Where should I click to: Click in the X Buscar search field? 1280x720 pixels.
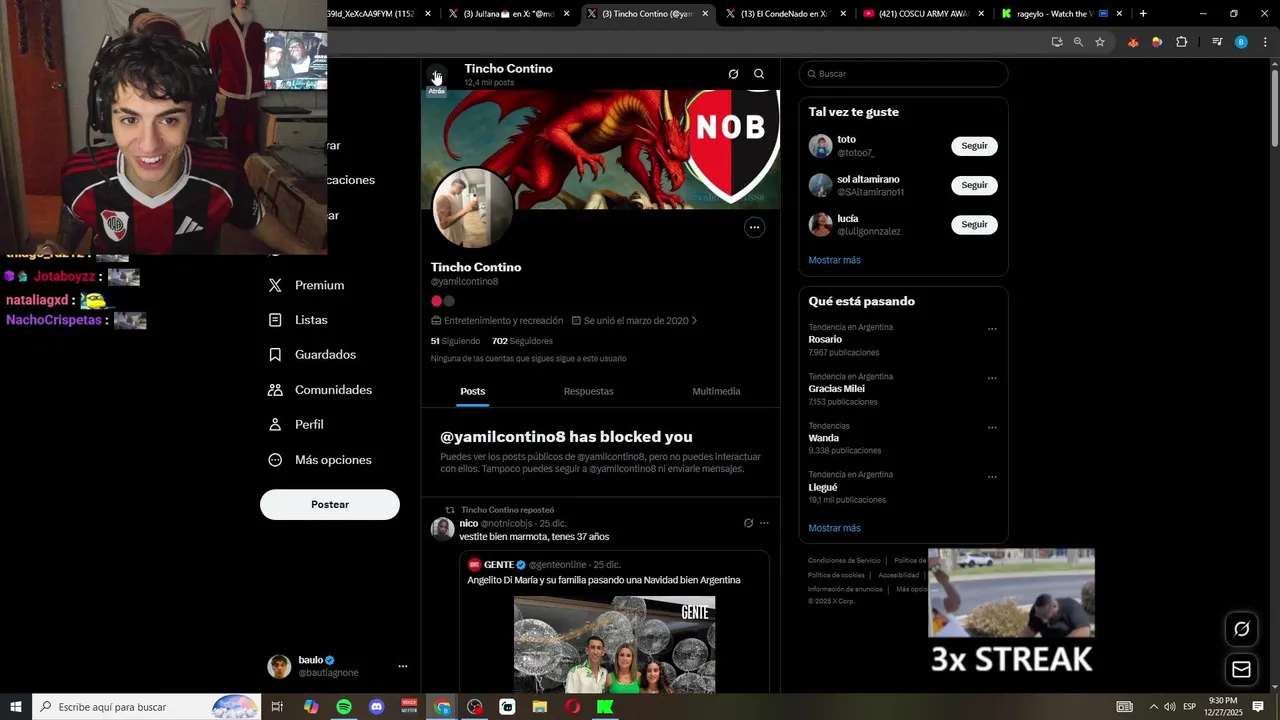[903, 74]
